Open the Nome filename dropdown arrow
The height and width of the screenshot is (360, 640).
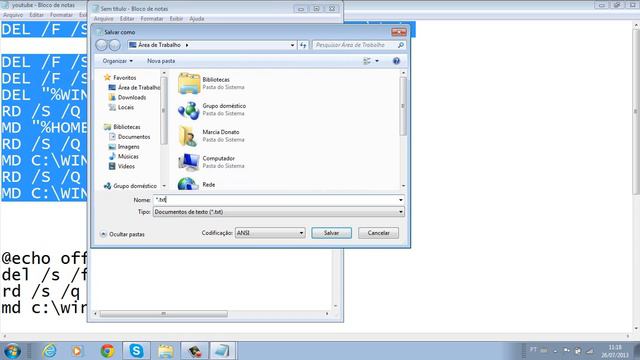point(400,200)
